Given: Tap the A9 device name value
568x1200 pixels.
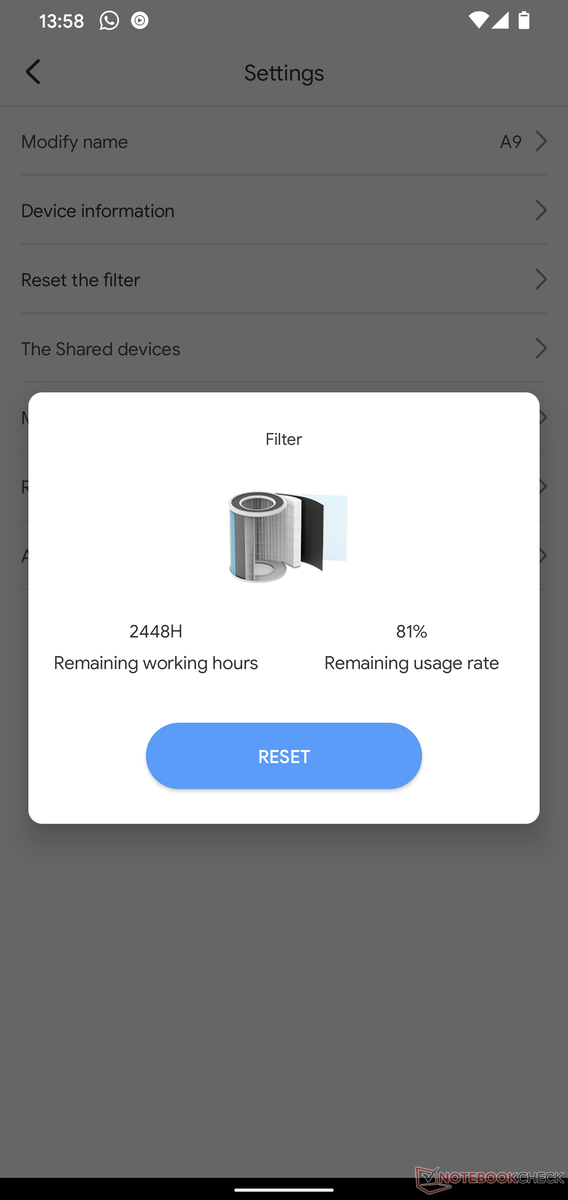Looking at the screenshot, I should tap(511, 142).
